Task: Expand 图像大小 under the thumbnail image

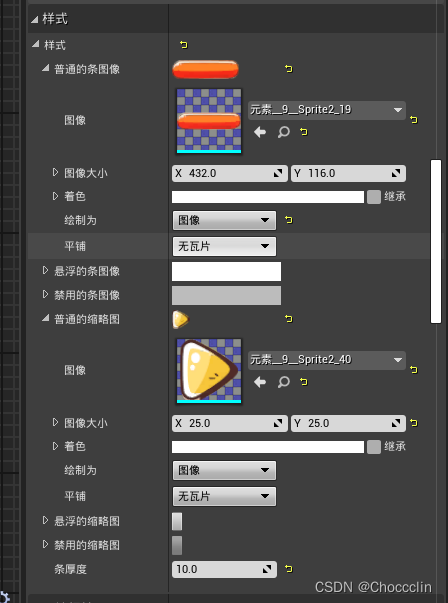Action: point(55,422)
